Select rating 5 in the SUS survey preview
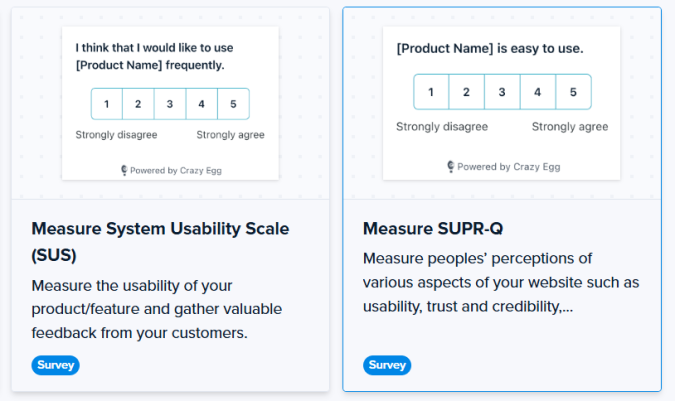The height and width of the screenshot is (401, 675). (x=233, y=104)
